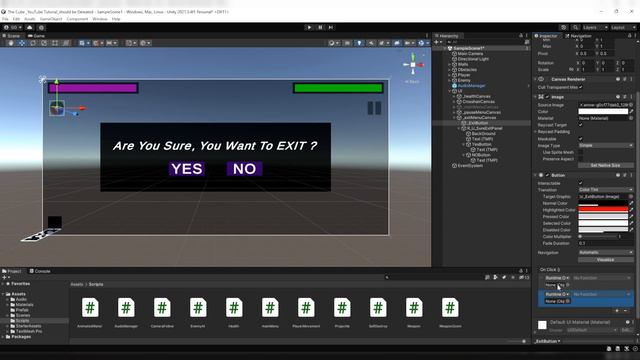The height and width of the screenshot is (360, 640).
Task: Adjust the Color Multiplier slider
Action: coord(598,236)
